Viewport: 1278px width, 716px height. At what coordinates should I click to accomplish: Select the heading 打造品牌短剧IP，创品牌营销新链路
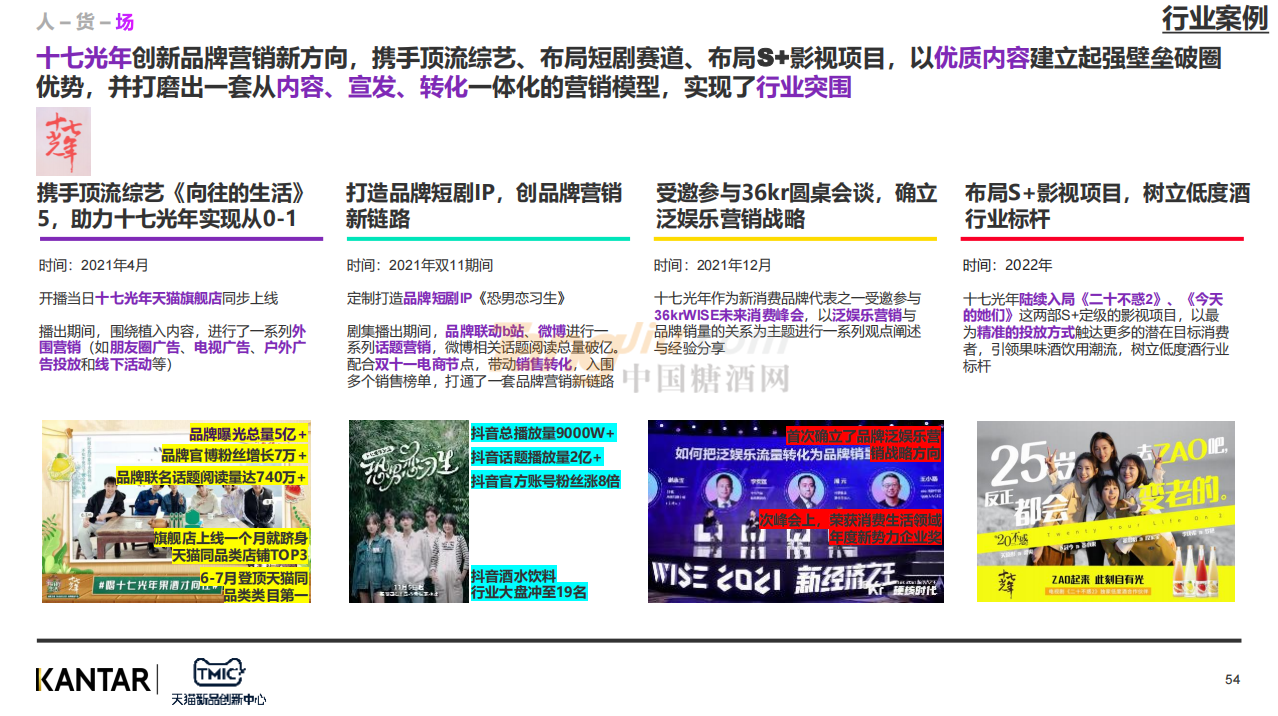tap(484, 205)
